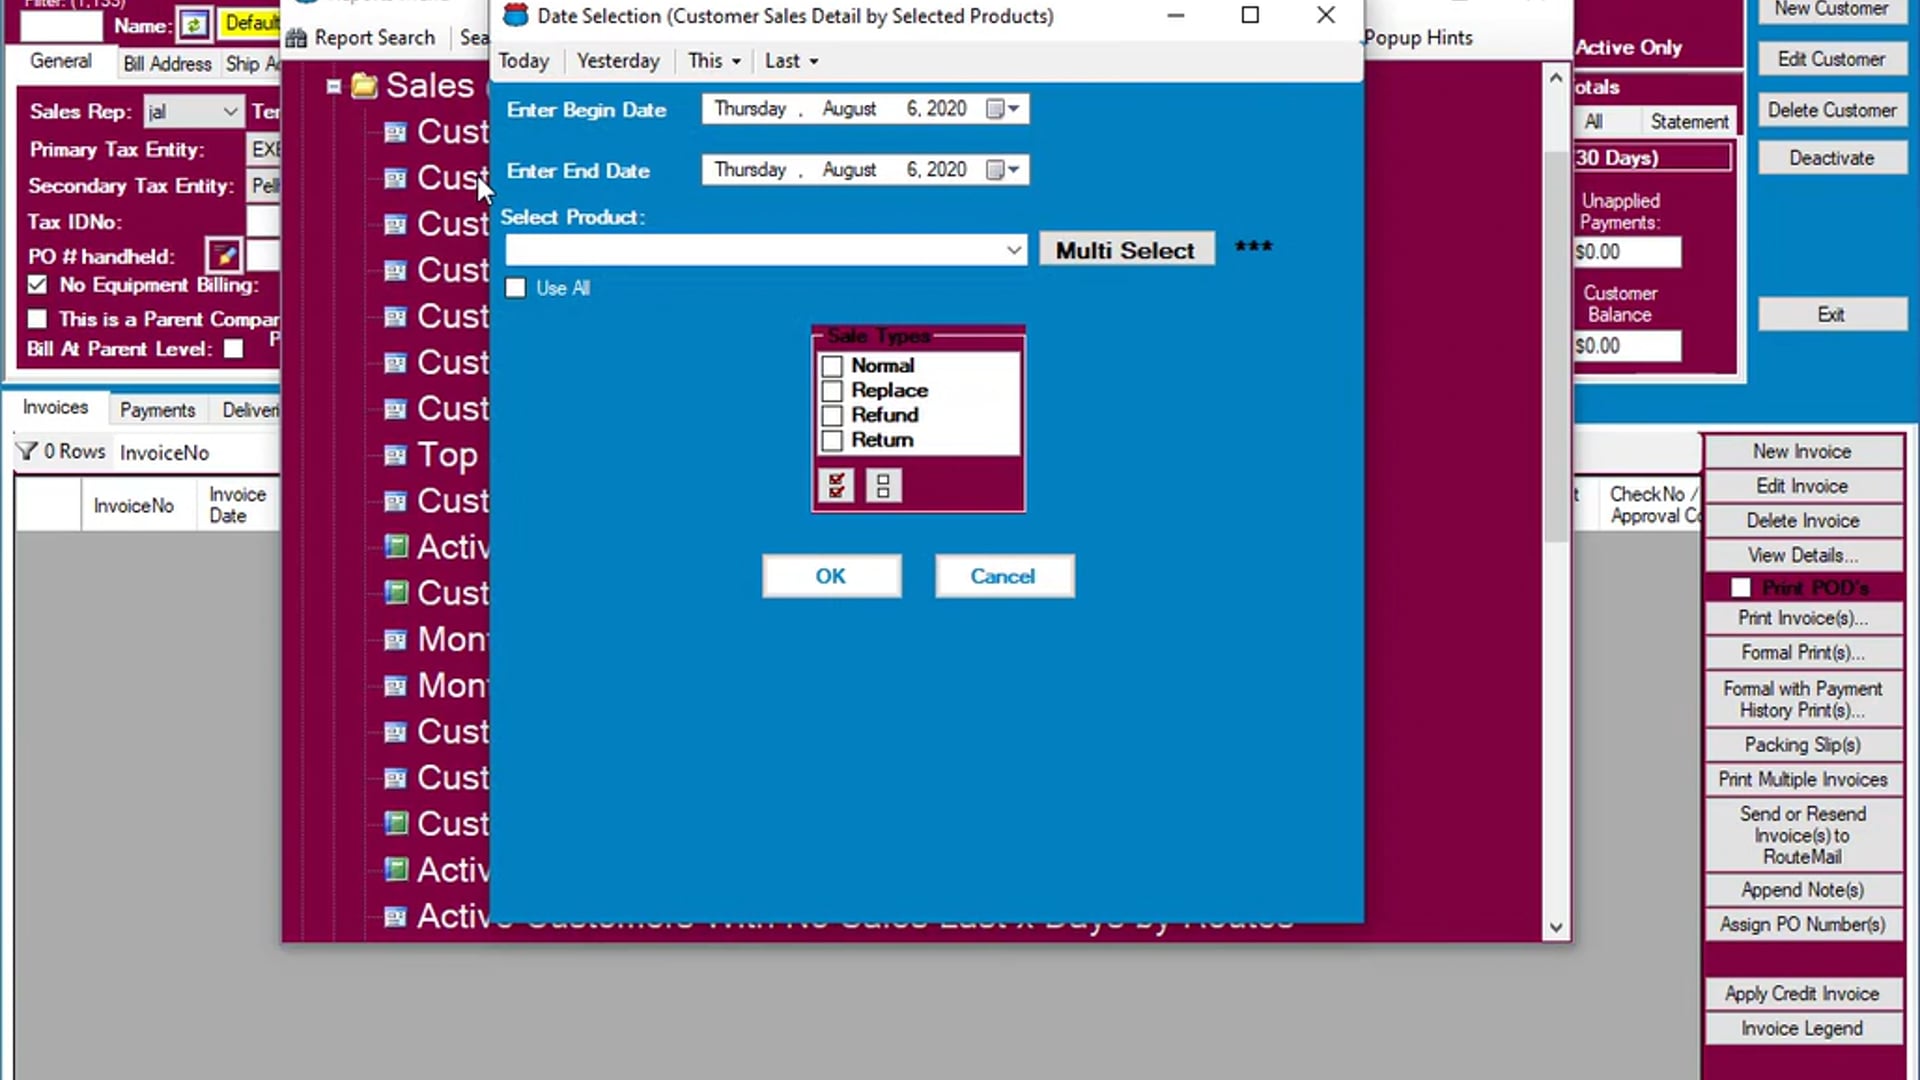1920x1080 pixels.
Task: Check all Sale Types icon button
Action: coord(837,486)
